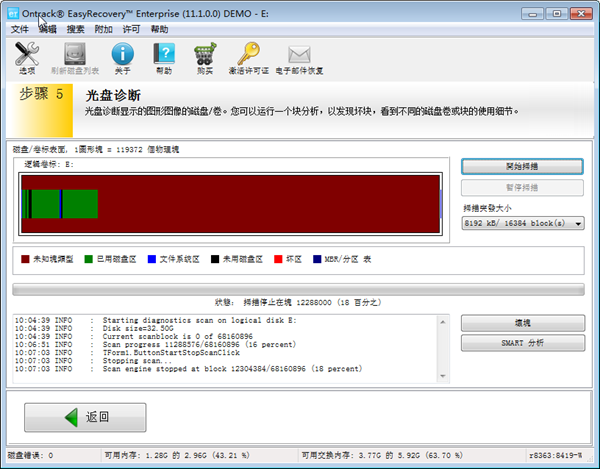Click the dark red unknown area in disk map

268,204
